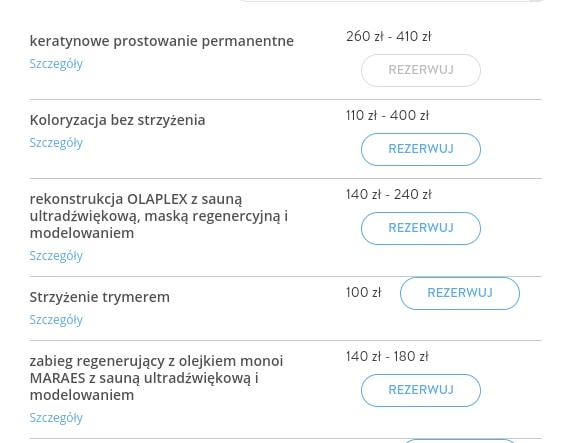Screen dimensions: 576x443
Task: Reserve the rekonstrukcja OLAPLEX treatment
Action: pos(421,228)
